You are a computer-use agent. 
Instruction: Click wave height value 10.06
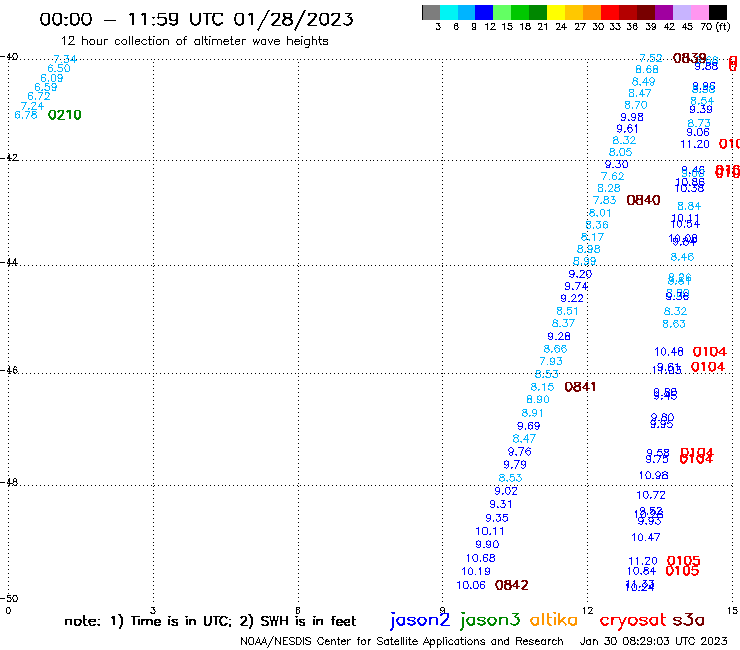(x=471, y=585)
